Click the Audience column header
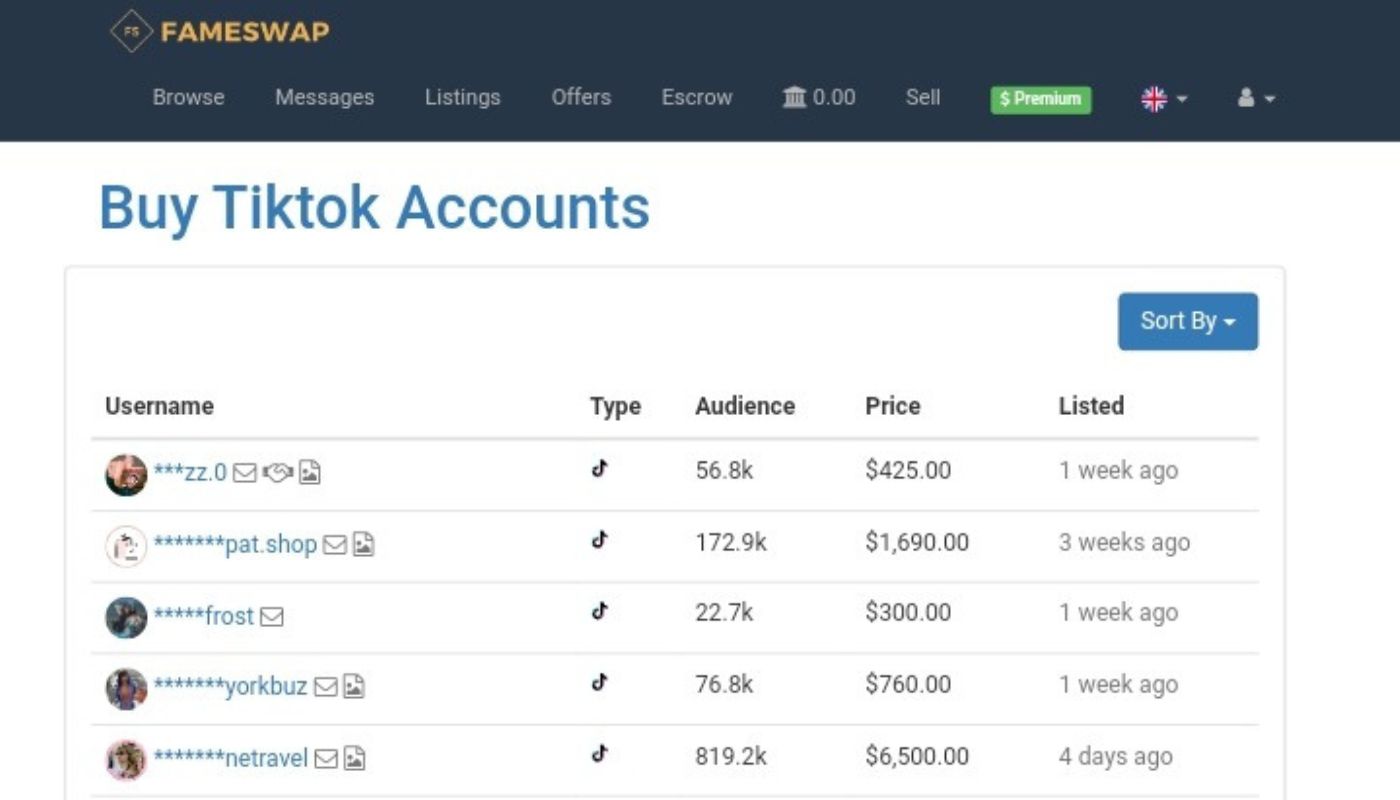The width and height of the screenshot is (1400, 800). click(745, 406)
